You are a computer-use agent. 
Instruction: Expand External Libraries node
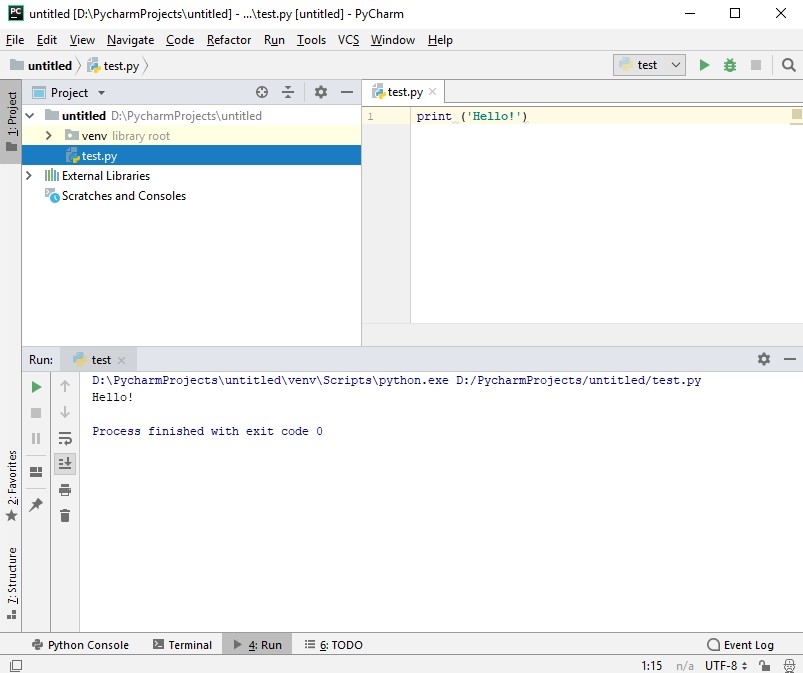29,176
